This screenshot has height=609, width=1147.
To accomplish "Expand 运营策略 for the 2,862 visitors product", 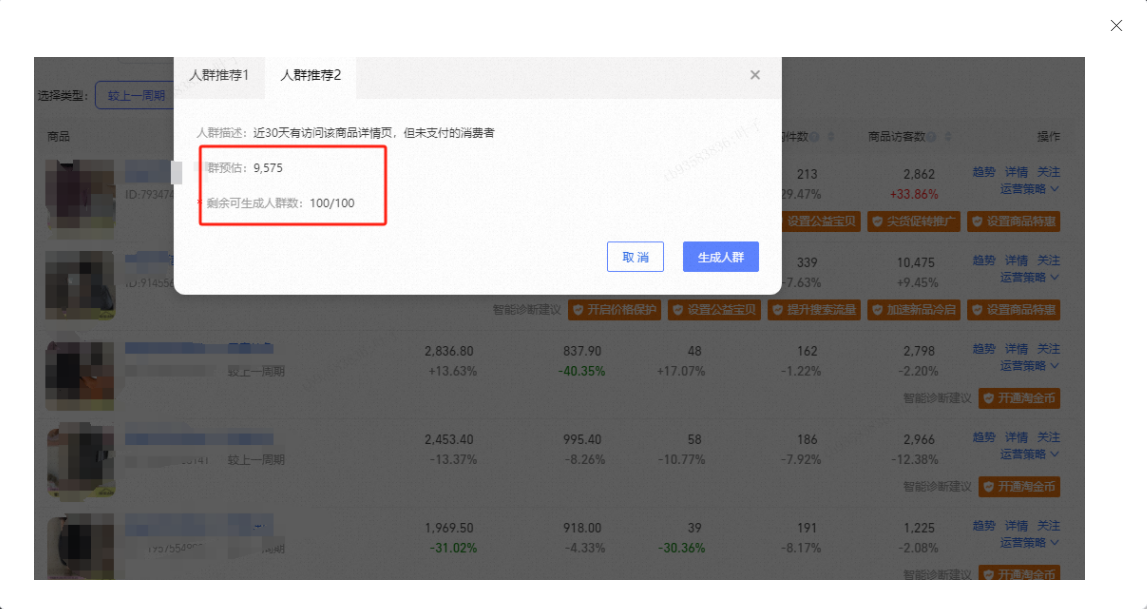I will point(1030,189).
